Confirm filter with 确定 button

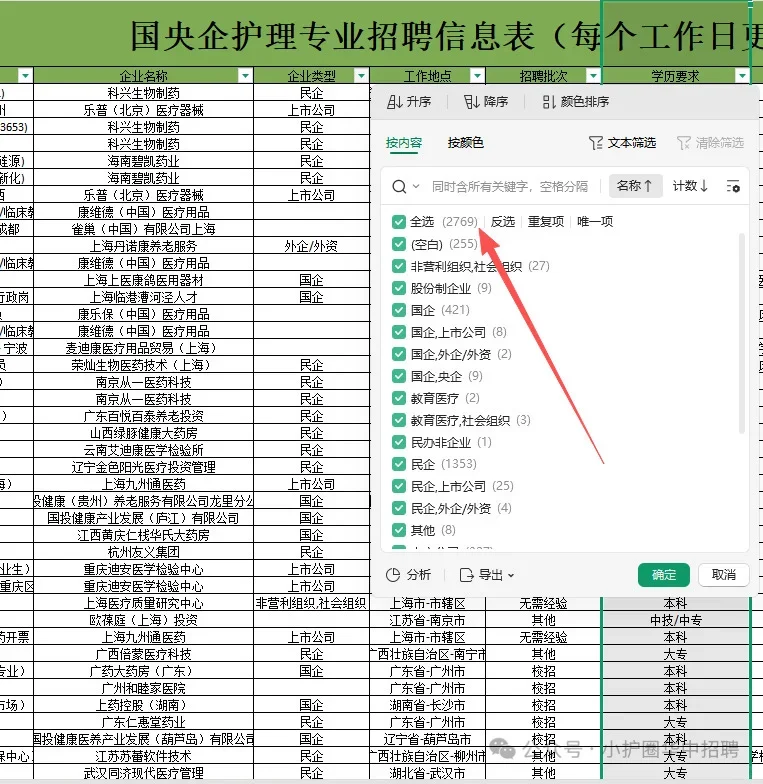[664, 575]
